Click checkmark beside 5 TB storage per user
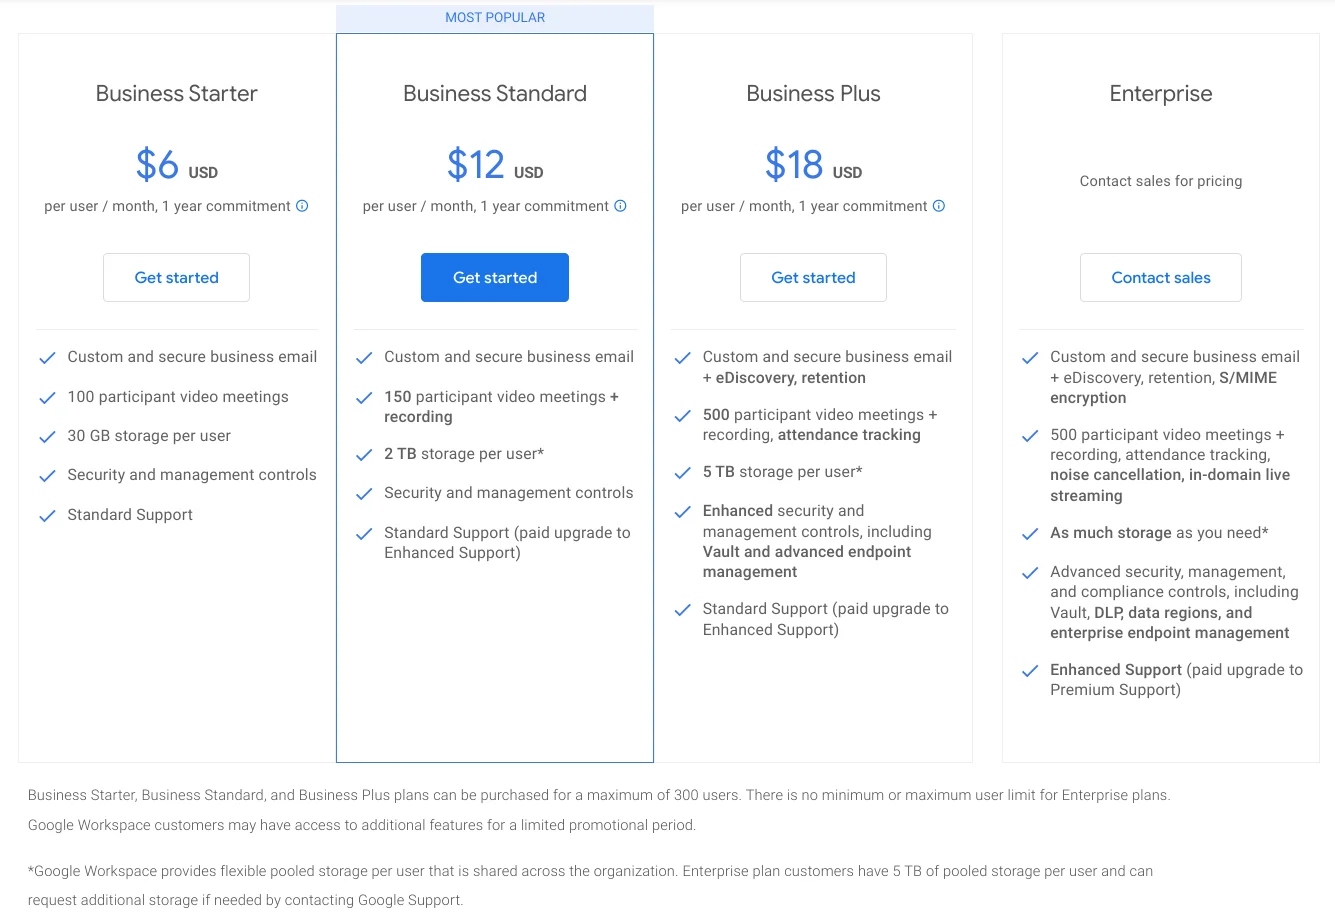1335x916 pixels. coord(683,473)
